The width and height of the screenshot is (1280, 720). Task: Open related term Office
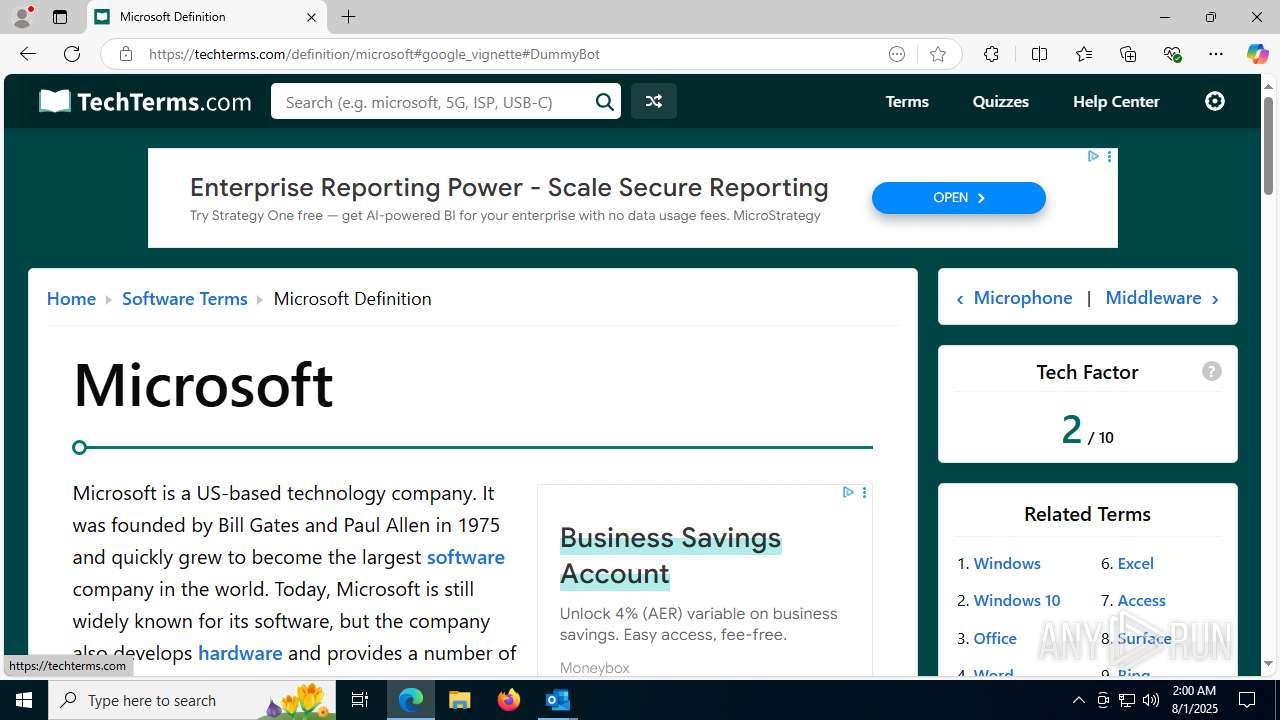tap(995, 638)
